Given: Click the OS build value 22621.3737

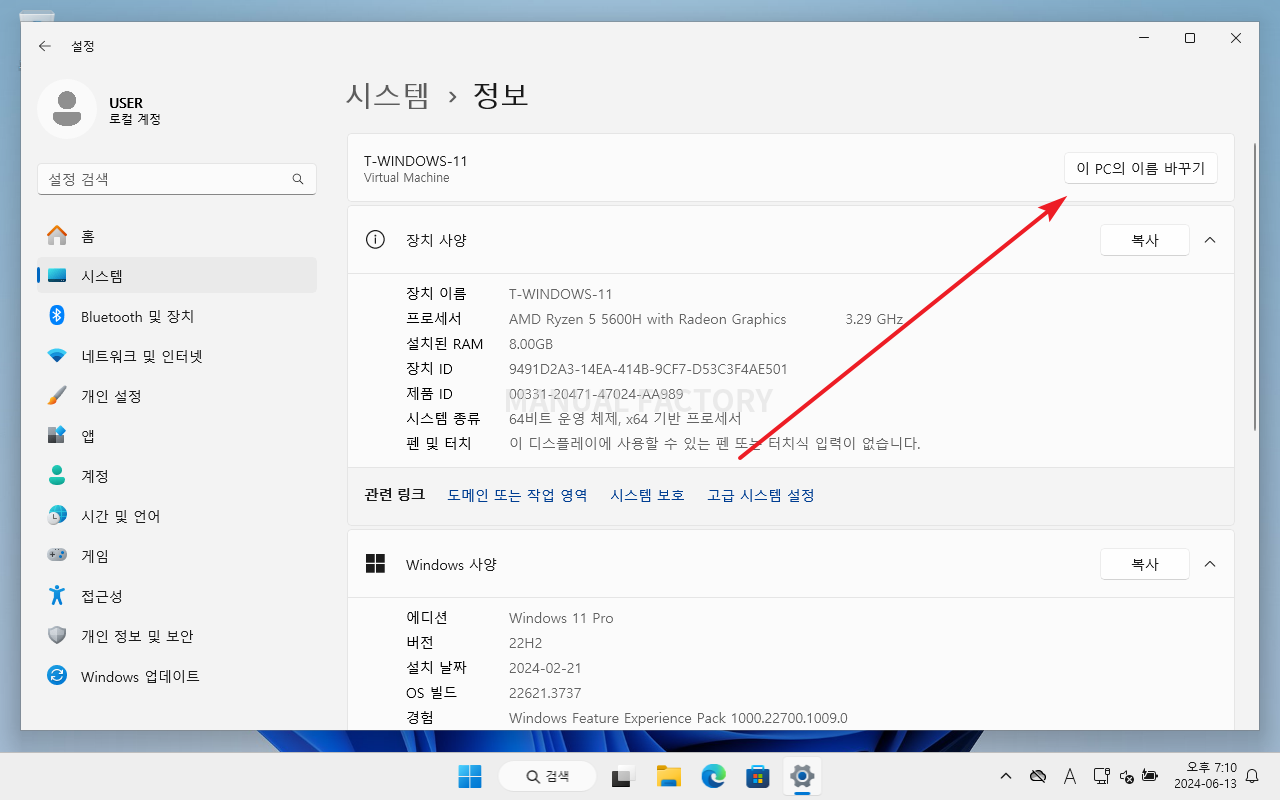Looking at the screenshot, I should tap(545, 693).
